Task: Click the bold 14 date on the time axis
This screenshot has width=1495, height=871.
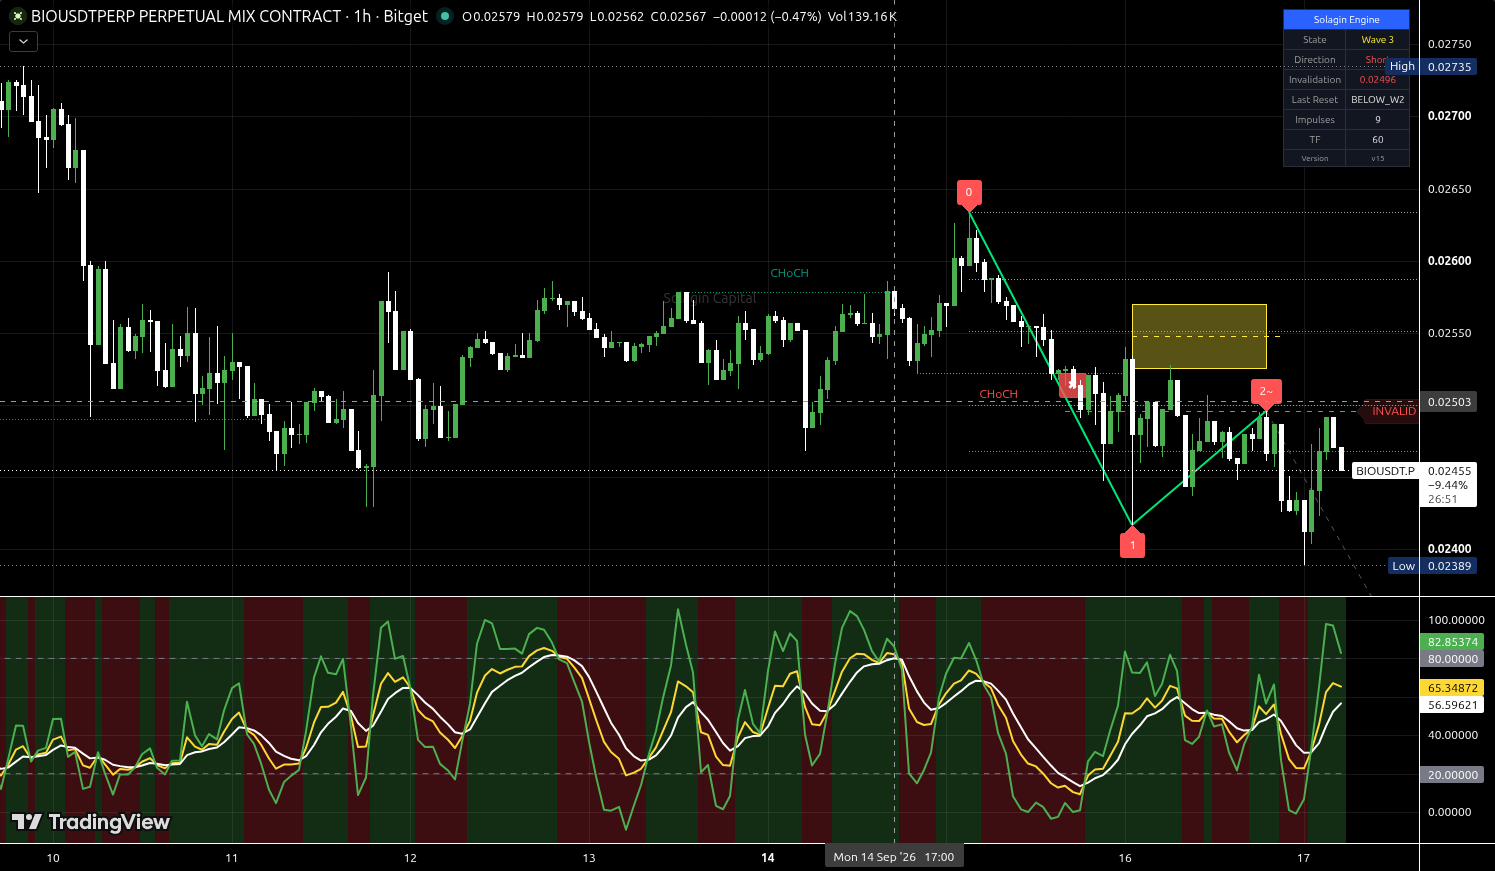Action: click(x=768, y=858)
